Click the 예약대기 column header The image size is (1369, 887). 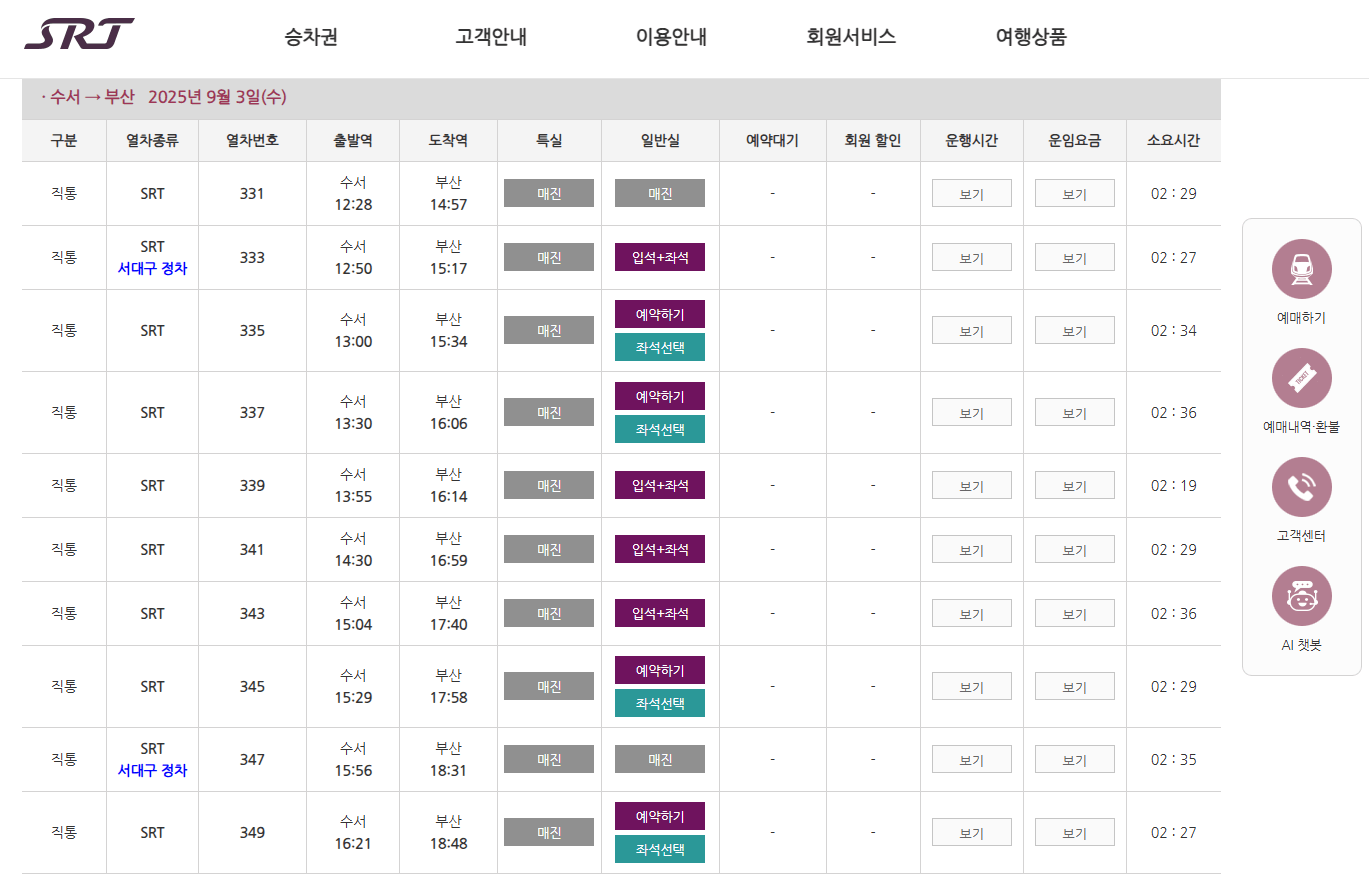coord(772,141)
